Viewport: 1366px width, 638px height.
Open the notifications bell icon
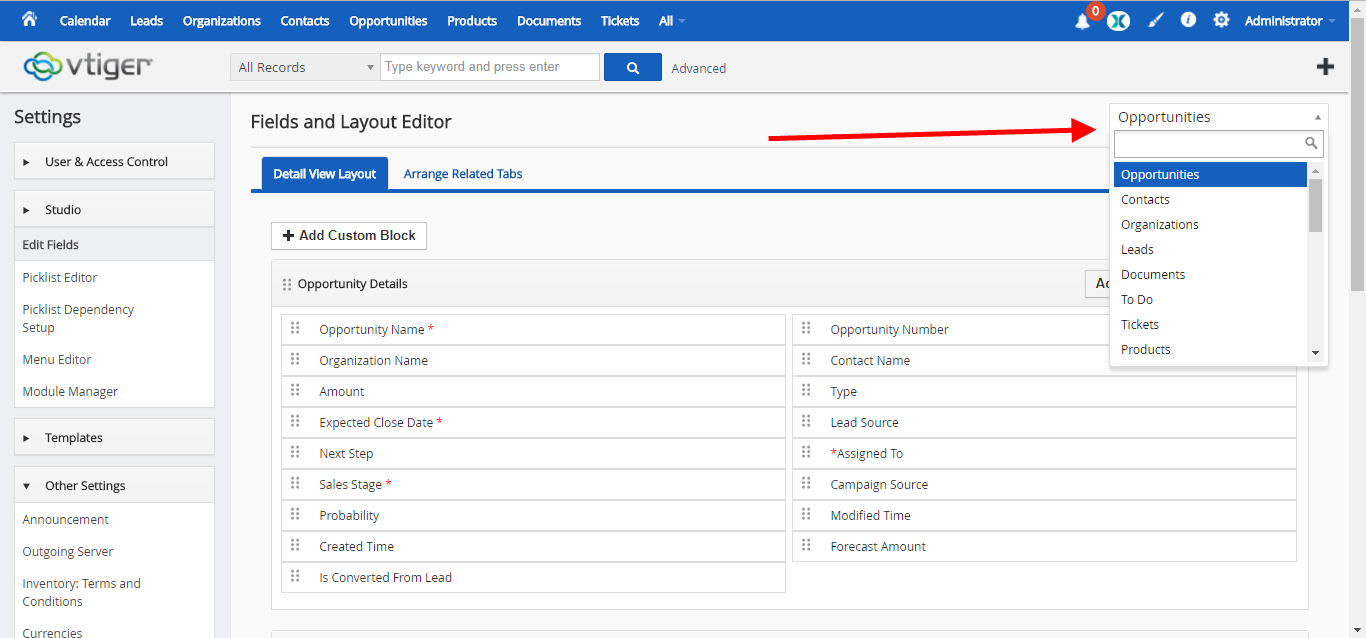[x=1082, y=21]
